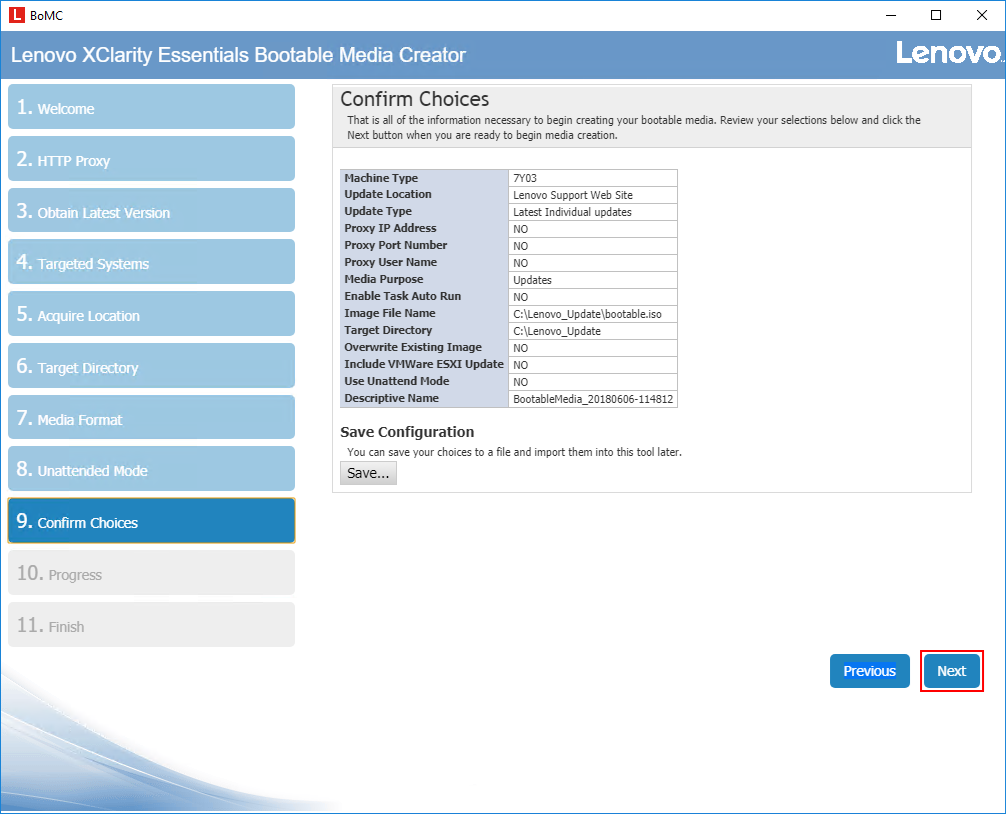Click the Media Purpose value Updates
The image size is (1006, 814).
click(x=593, y=280)
